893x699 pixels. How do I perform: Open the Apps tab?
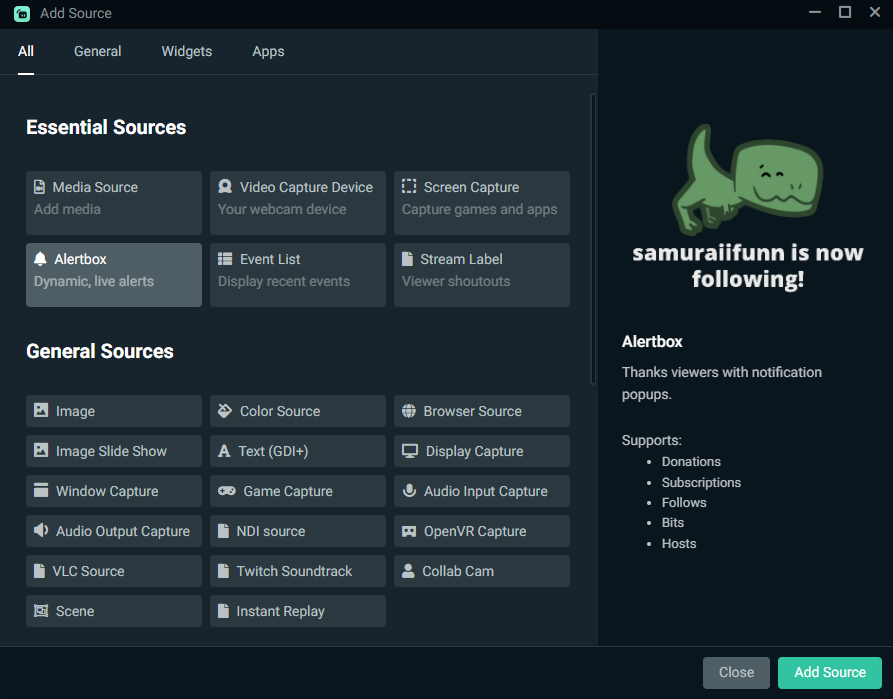coord(268,51)
